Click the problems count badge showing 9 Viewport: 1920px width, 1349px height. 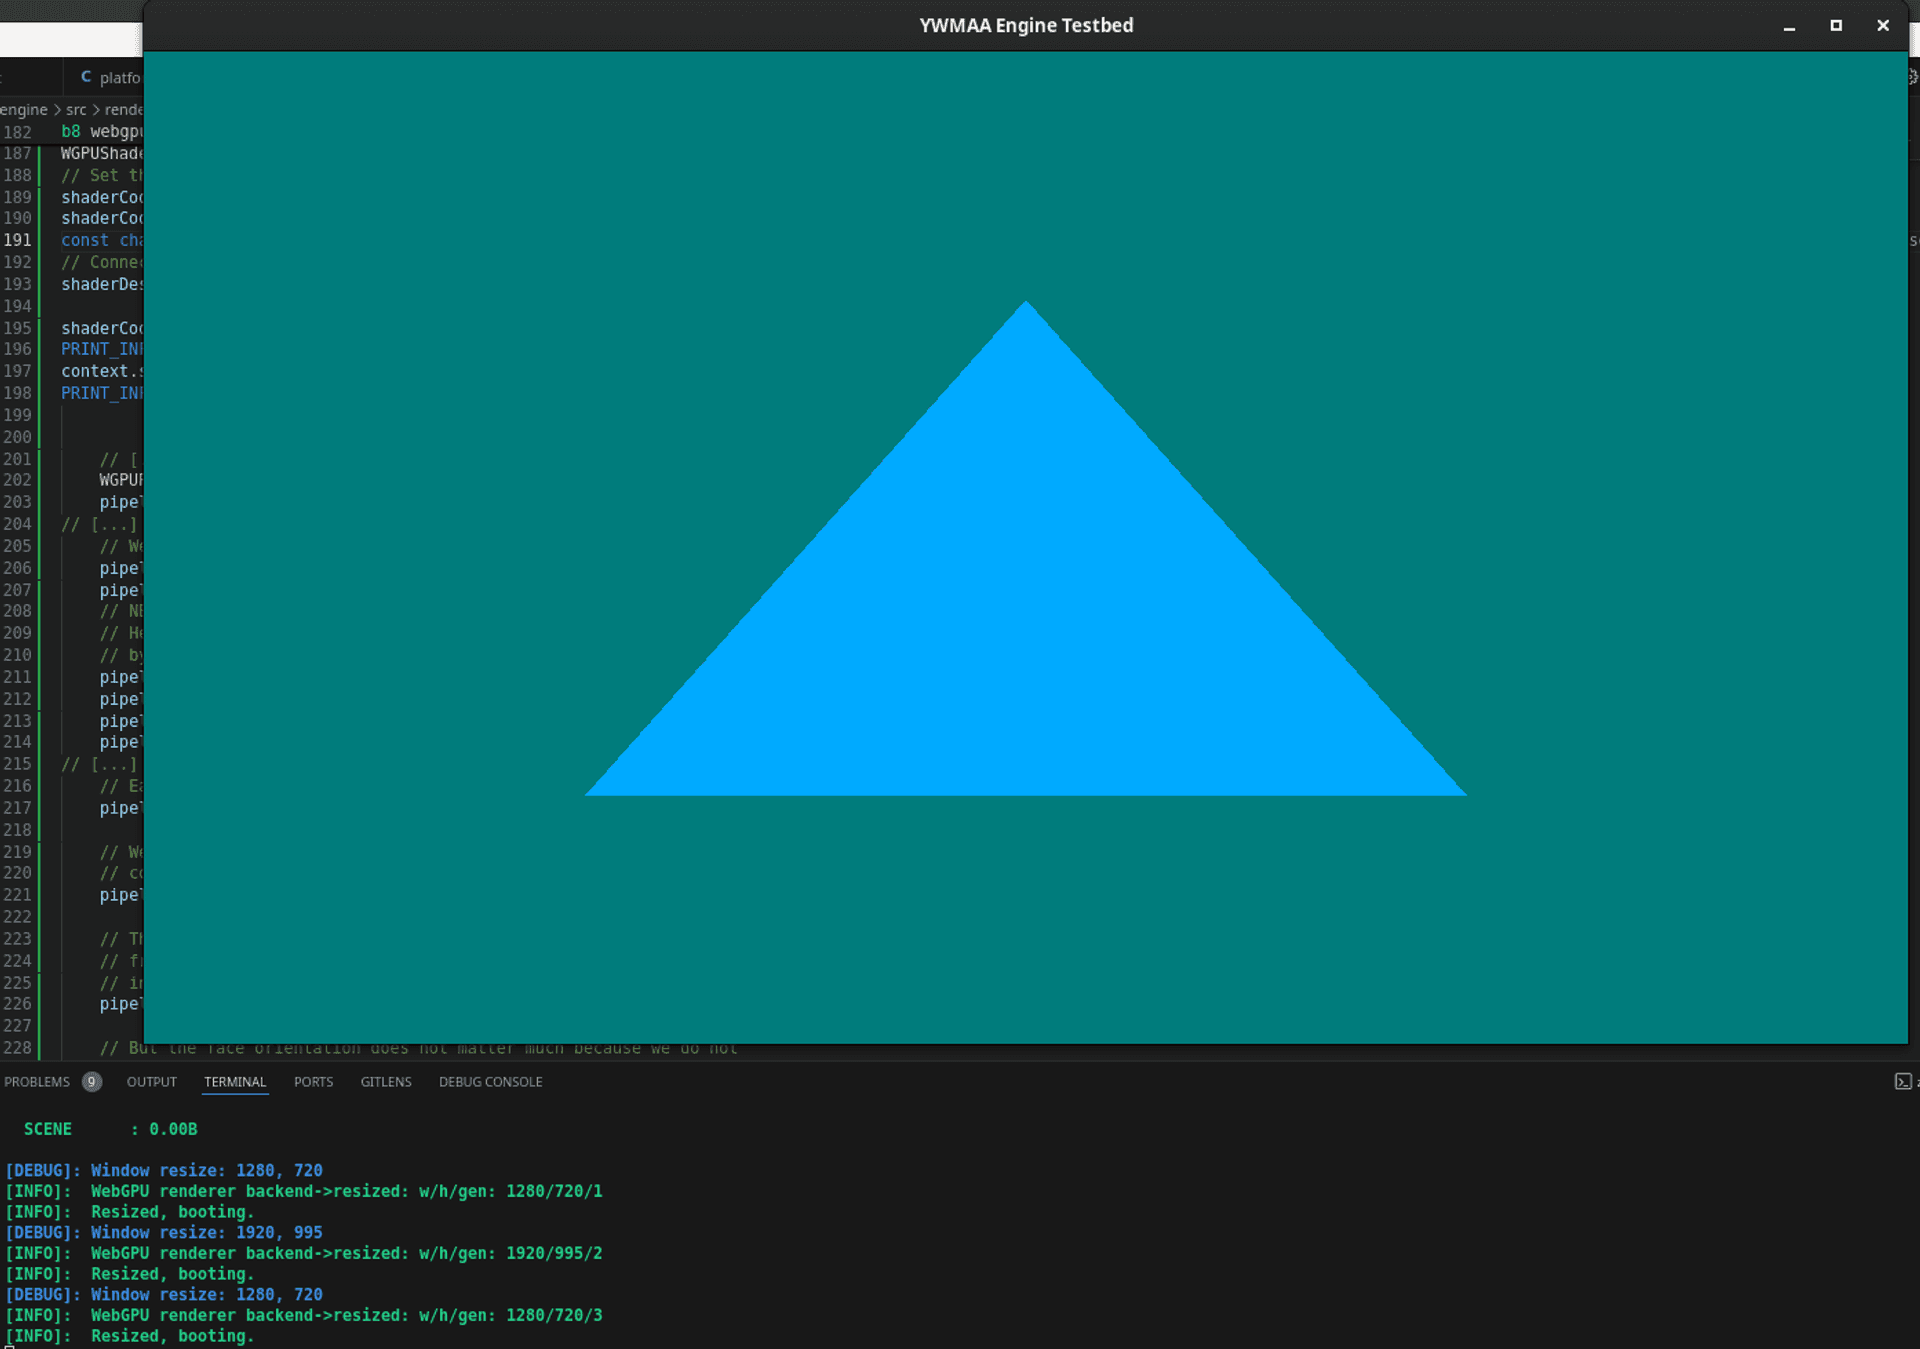pos(91,1082)
